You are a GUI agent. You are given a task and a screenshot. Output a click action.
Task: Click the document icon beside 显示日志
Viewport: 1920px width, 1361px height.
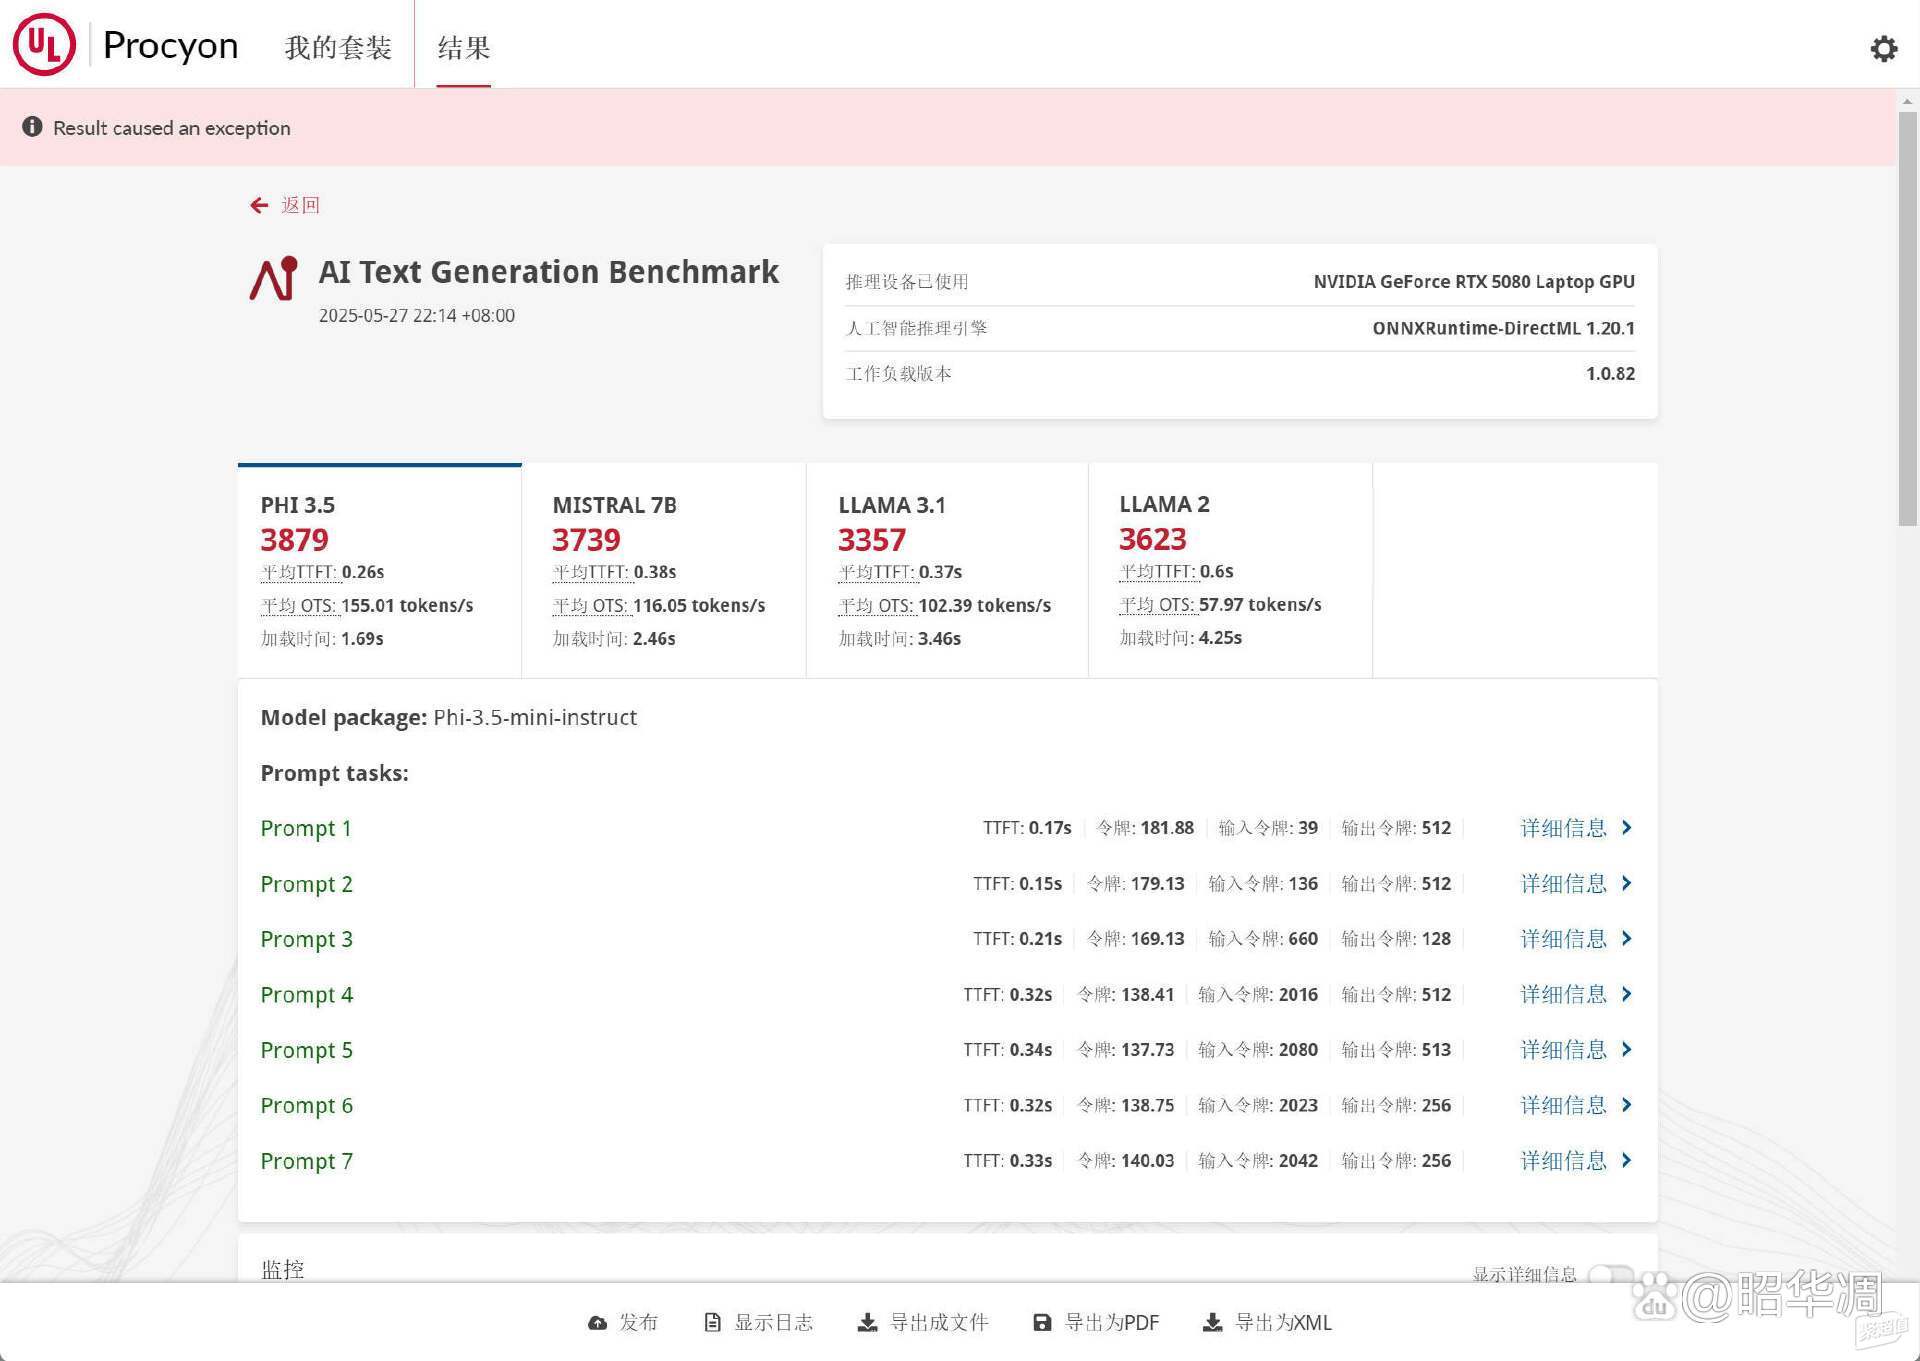pyautogui.click(x=712, y=1323)
